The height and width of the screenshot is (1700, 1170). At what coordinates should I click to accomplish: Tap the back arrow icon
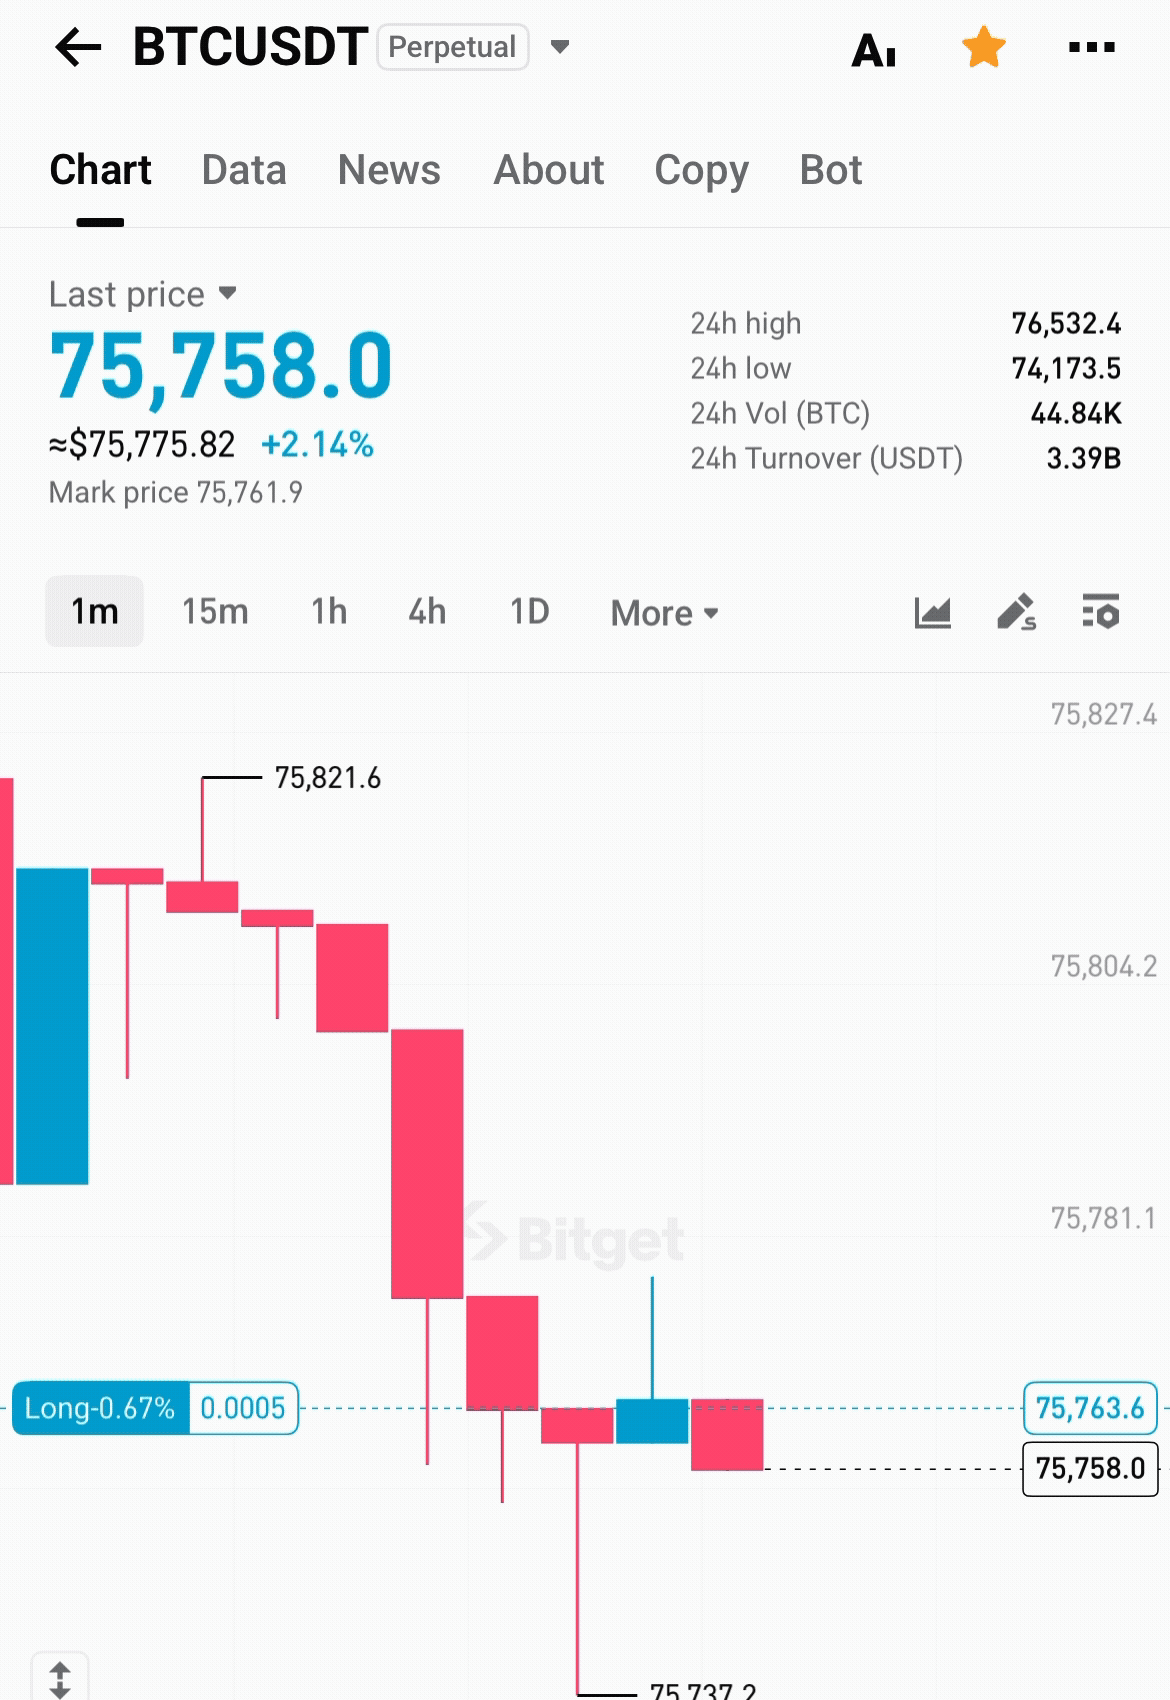tap(78, 47)
